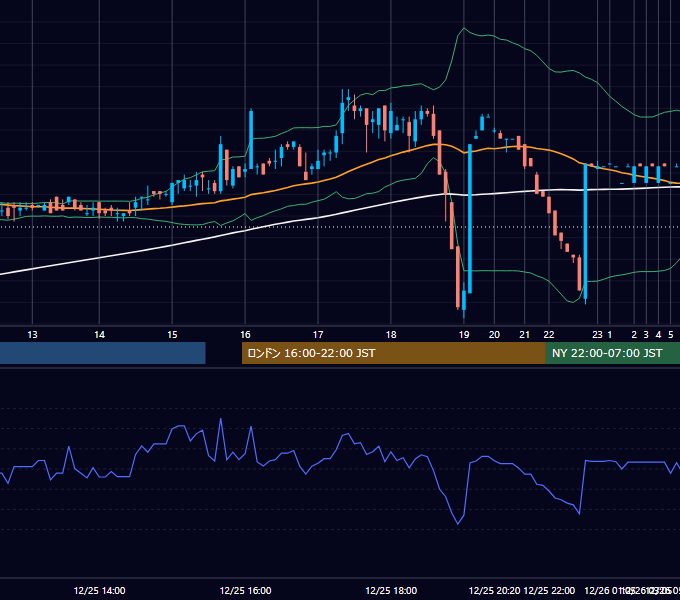Click hour label 16 on time axis

245,335
